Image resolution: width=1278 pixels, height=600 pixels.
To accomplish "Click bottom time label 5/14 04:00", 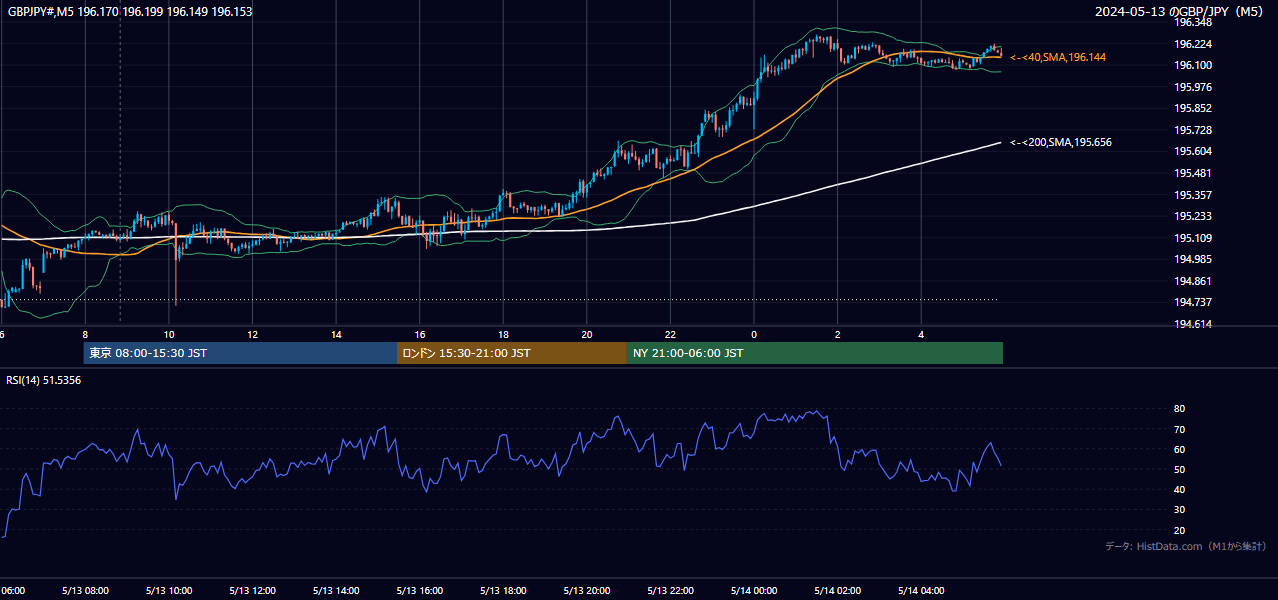I will click(921, 590).
